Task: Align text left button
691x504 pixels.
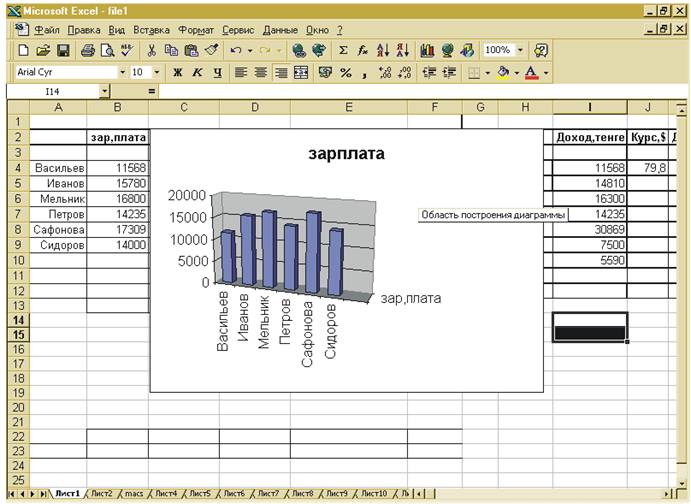Action: tap(241, 73)
